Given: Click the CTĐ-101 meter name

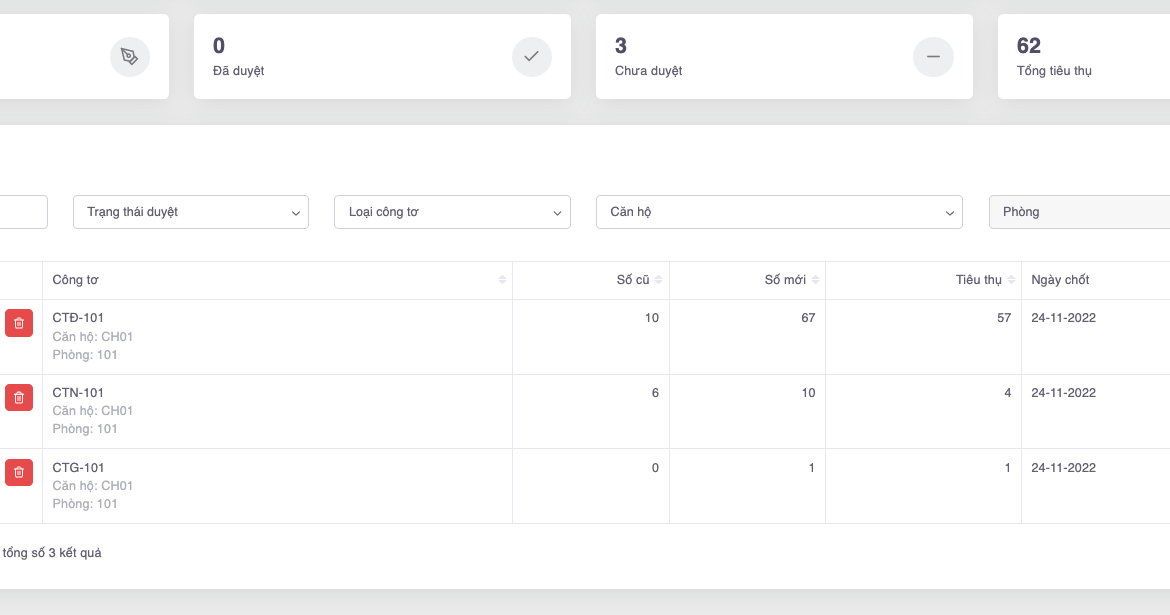Looking at the screenshot, I should [x=78, y=318].
